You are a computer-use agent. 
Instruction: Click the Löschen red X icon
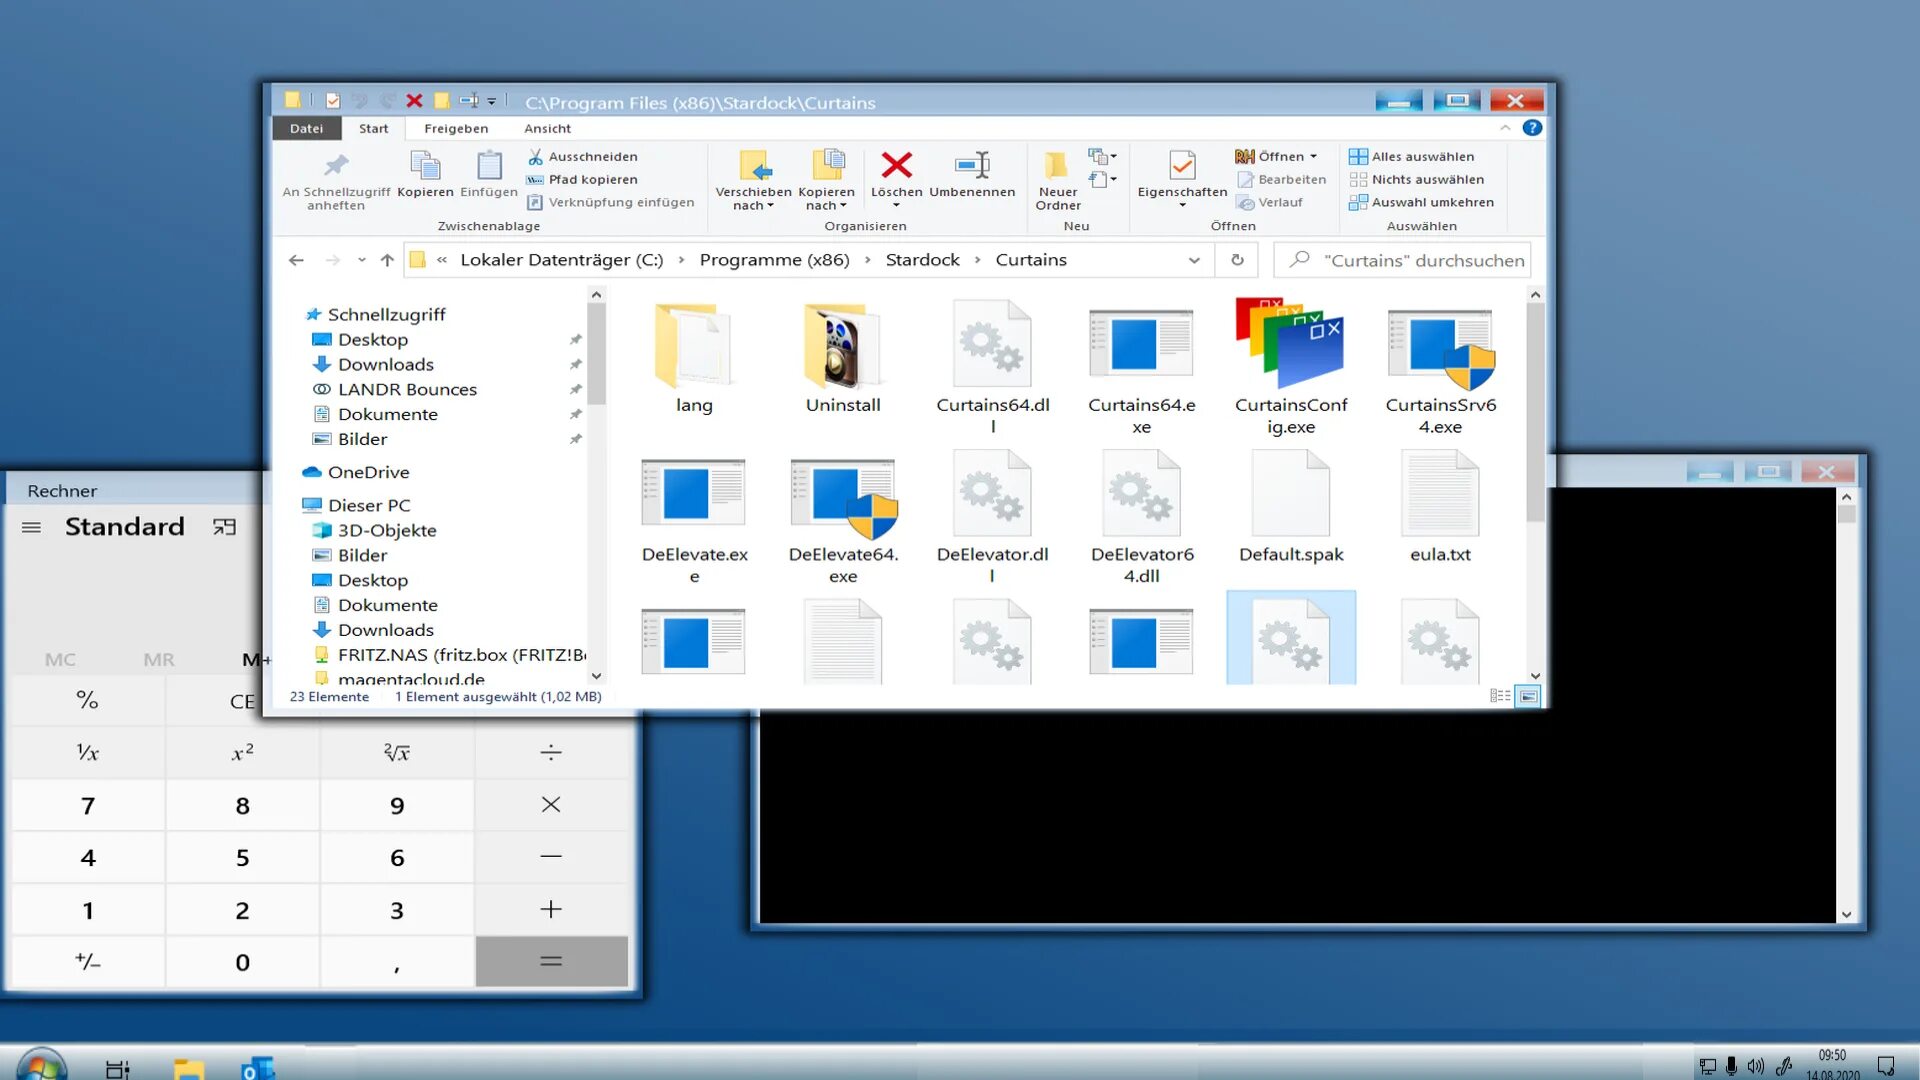(896, 166)
